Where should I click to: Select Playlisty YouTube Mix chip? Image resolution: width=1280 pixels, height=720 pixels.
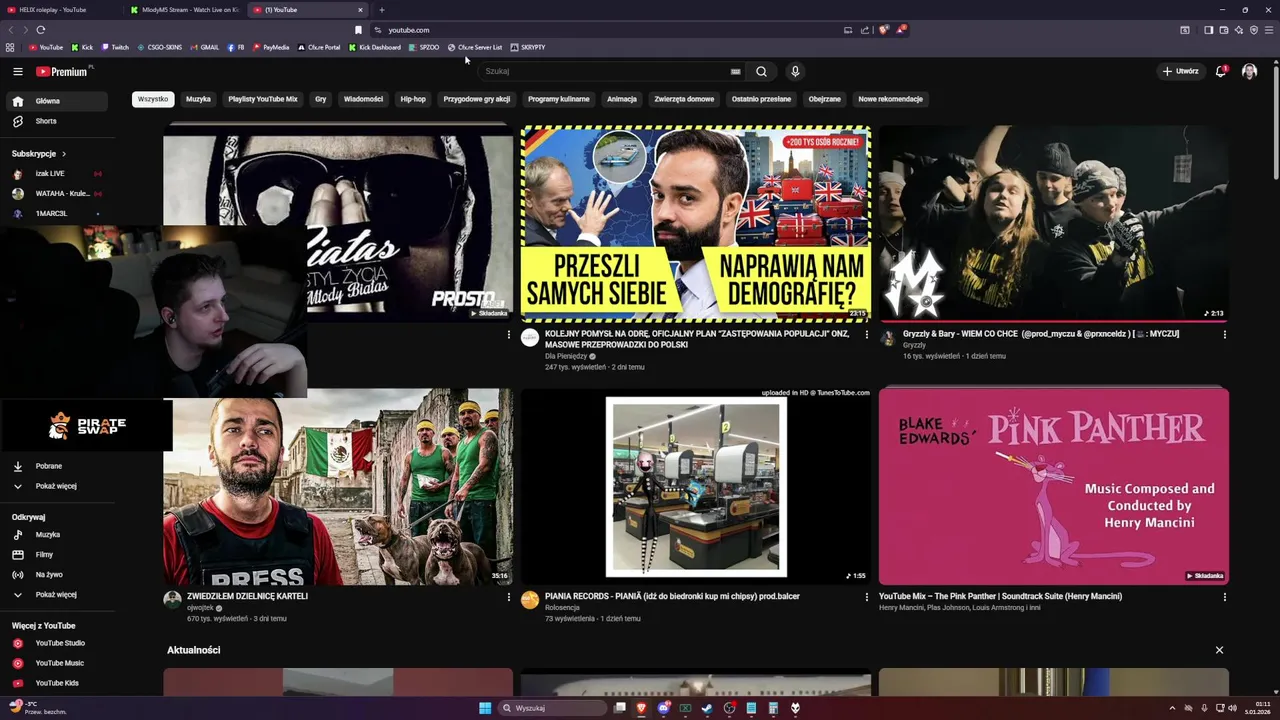click(x=263, y=99)
